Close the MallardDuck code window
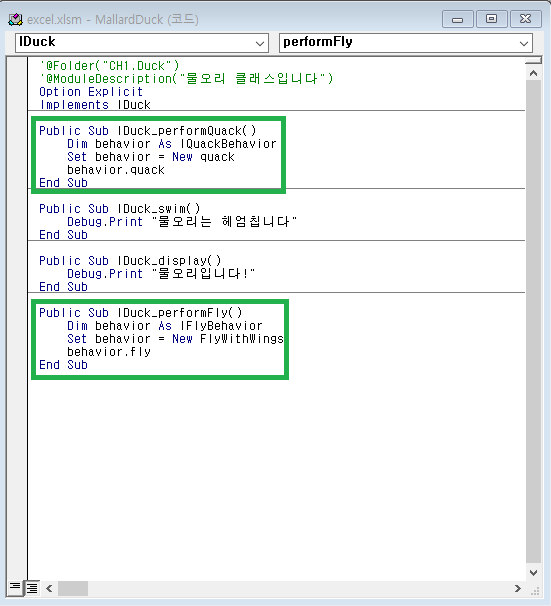 525,19
